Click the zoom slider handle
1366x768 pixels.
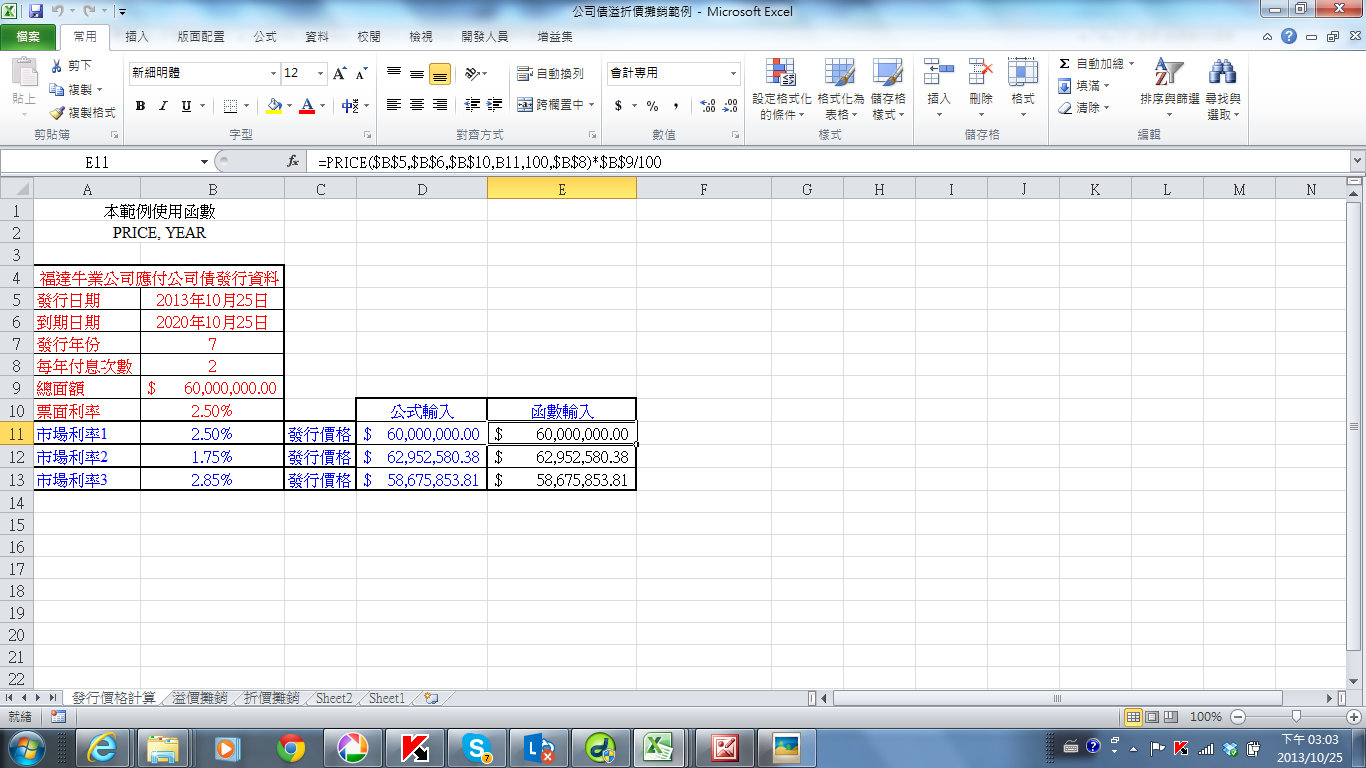1297,716
